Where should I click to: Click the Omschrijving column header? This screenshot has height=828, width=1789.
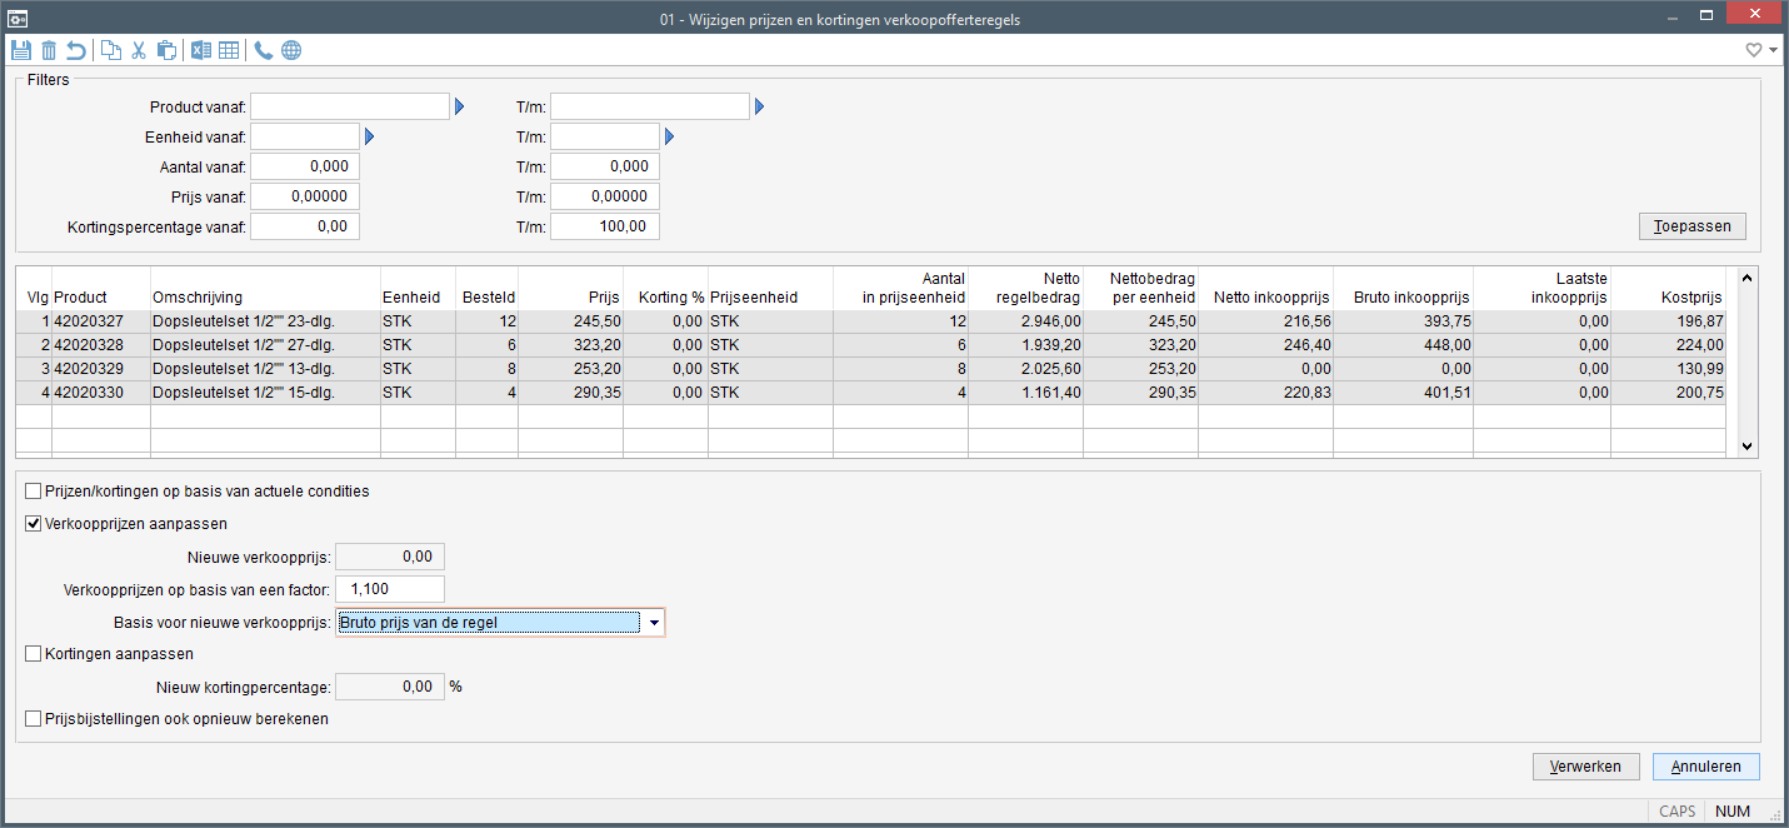click(x=197, y=297)
